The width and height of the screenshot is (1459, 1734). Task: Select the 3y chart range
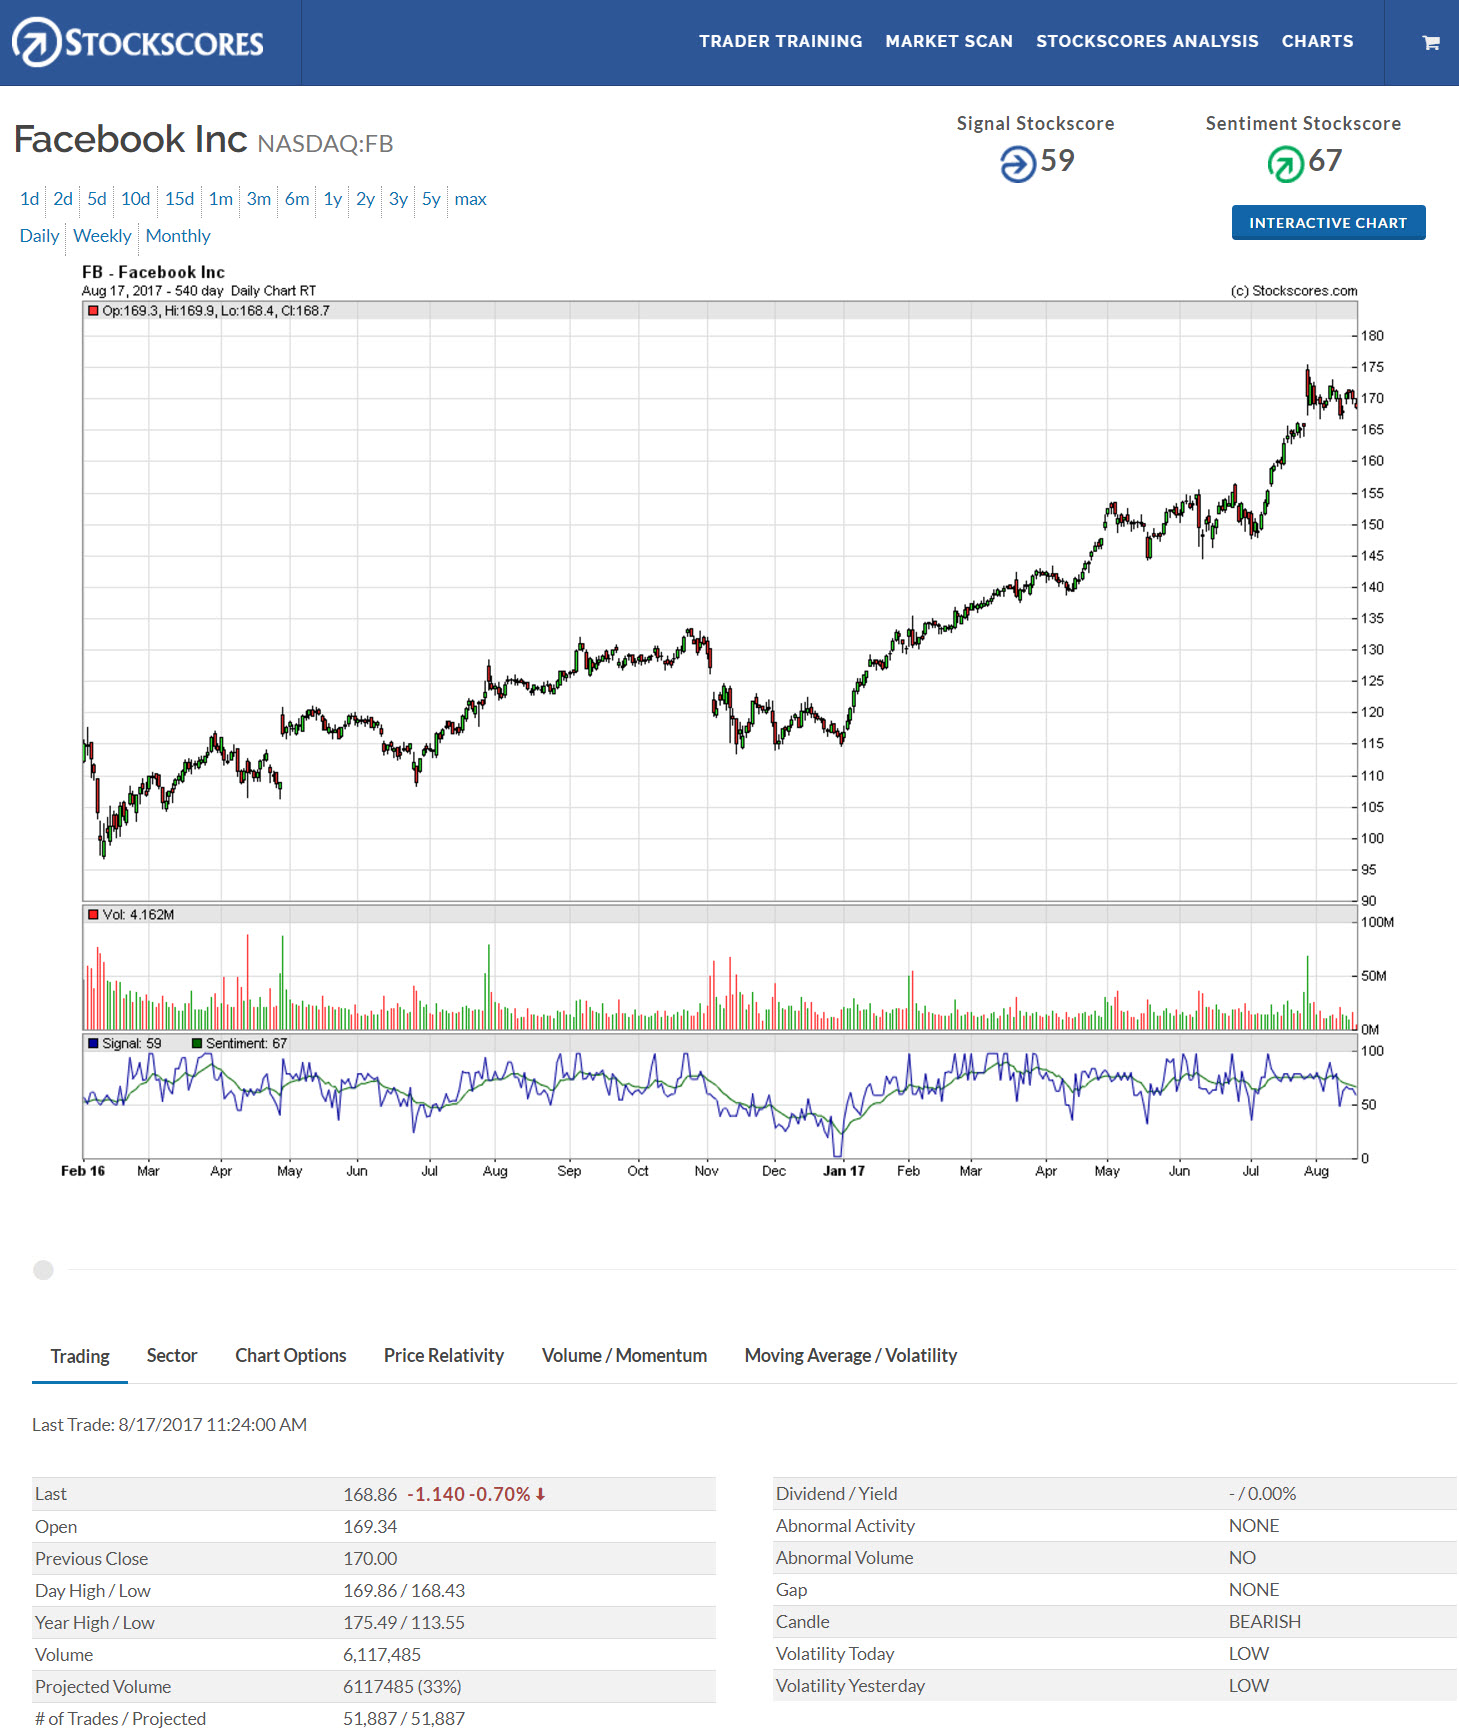click(x=398, y=199)
